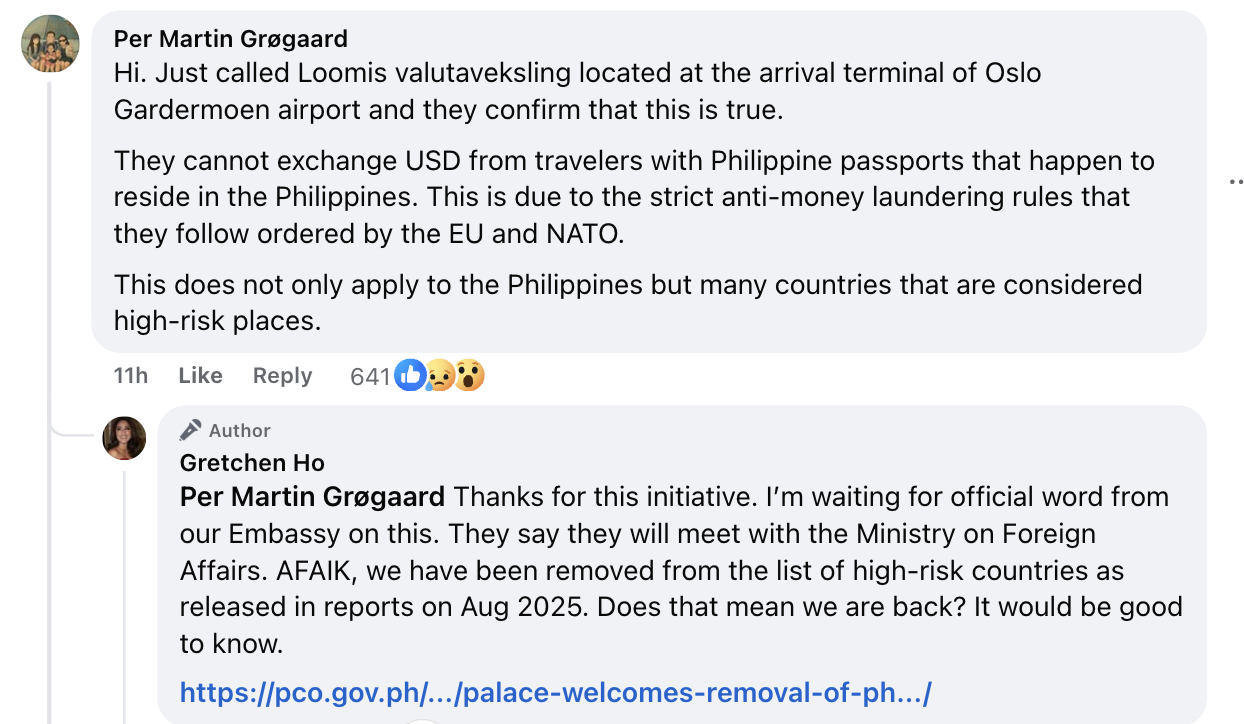Click Per Martin Grøgaard's name above his comment
The height and width of the screenshot is (724, 1244).
(231, 39)
